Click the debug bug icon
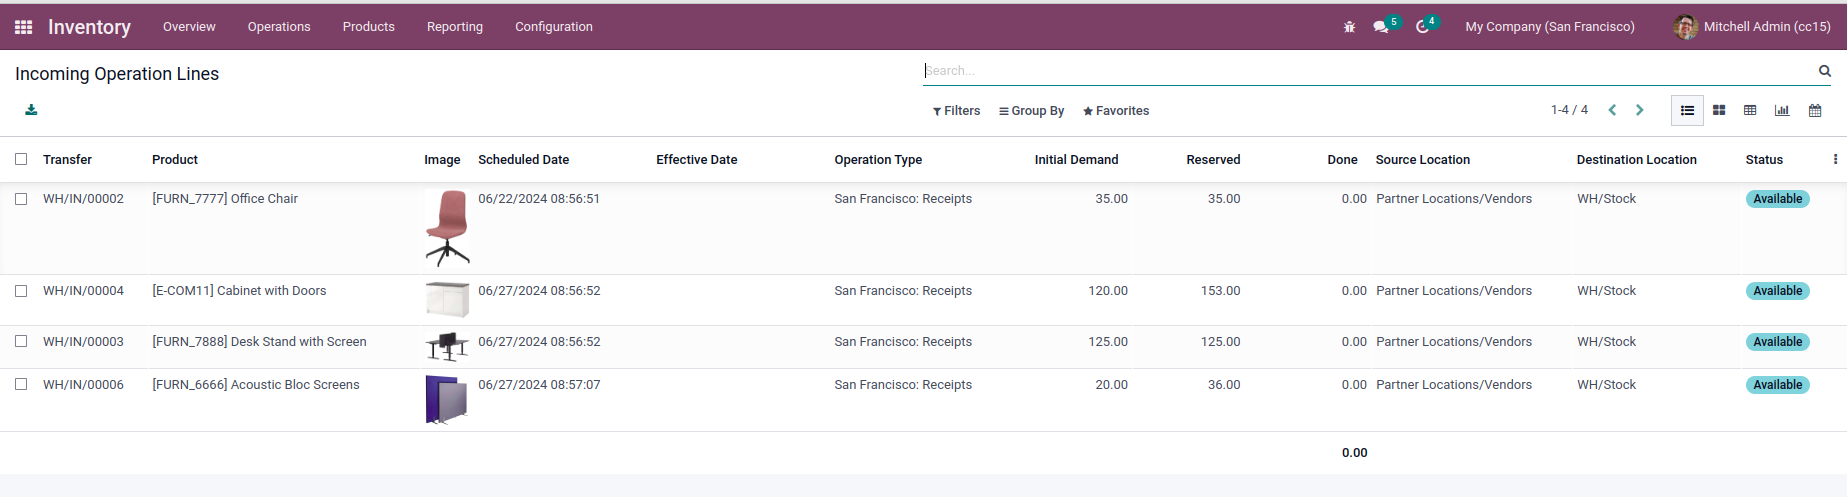 coord(1349,27)
